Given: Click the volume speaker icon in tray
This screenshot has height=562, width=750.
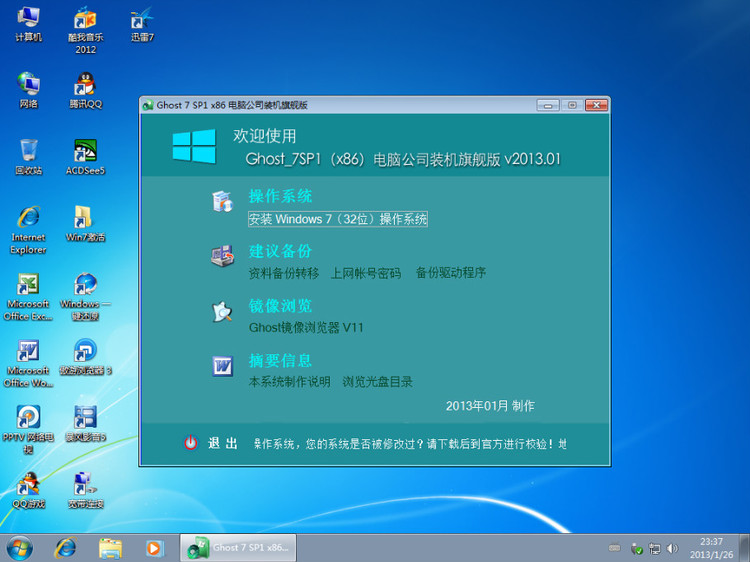Looking at the screenshot, I should tap(673, 548).
